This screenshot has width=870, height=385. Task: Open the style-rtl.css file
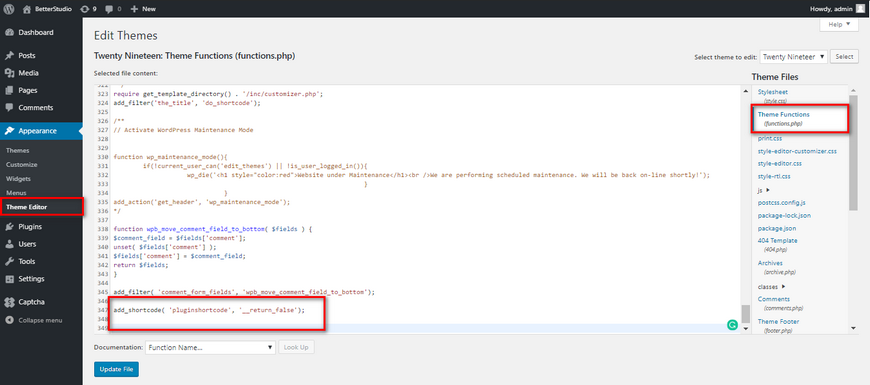coord(773,176)
